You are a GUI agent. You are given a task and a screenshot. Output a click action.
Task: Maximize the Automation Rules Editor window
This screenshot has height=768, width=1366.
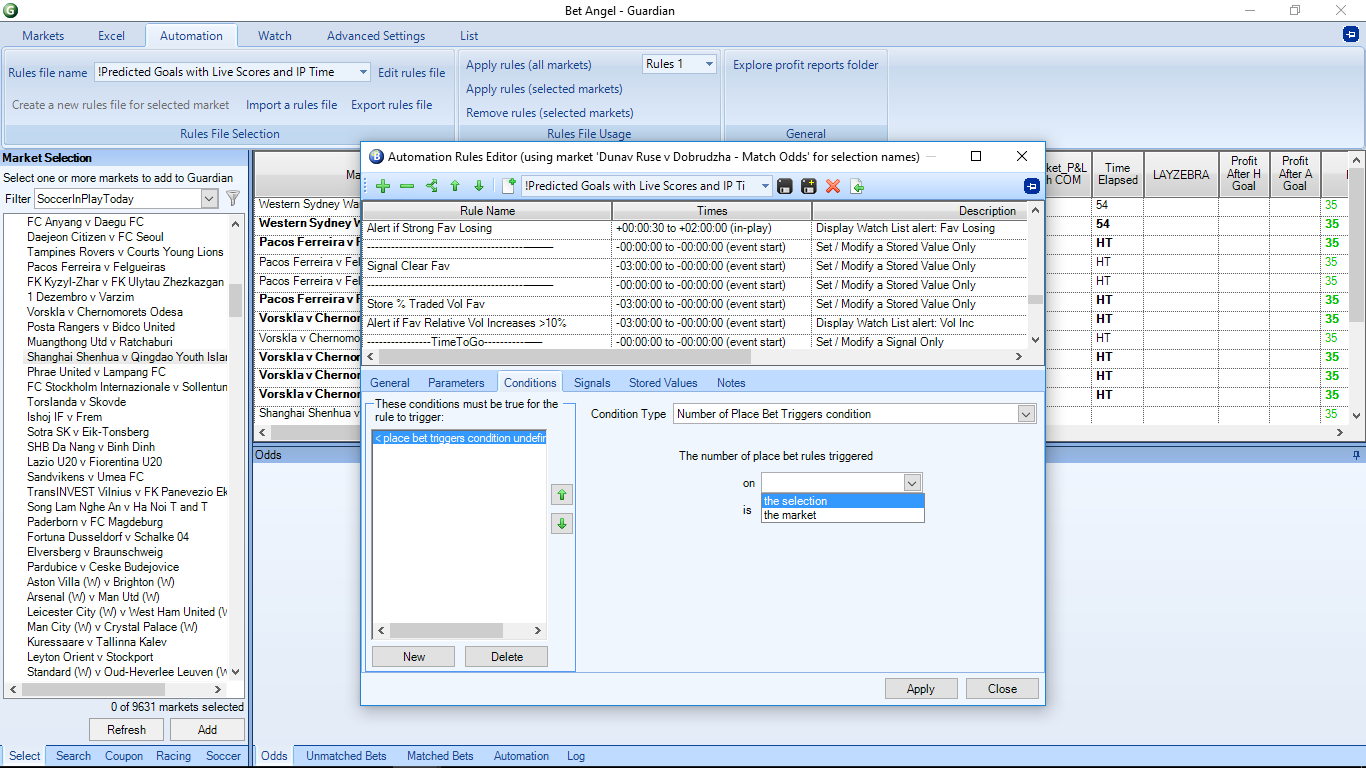point(976,156)
